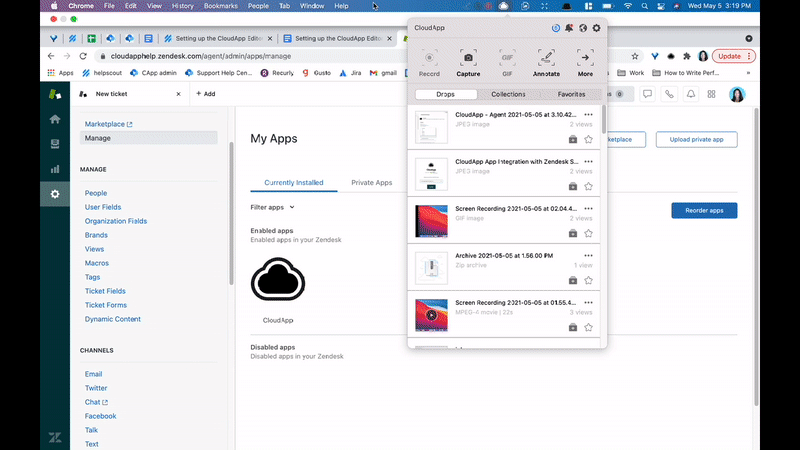This screenshot has height=450, width=800.
Task: Open more options for Screen Recording 02.04.4 drop
Action: 588,209
